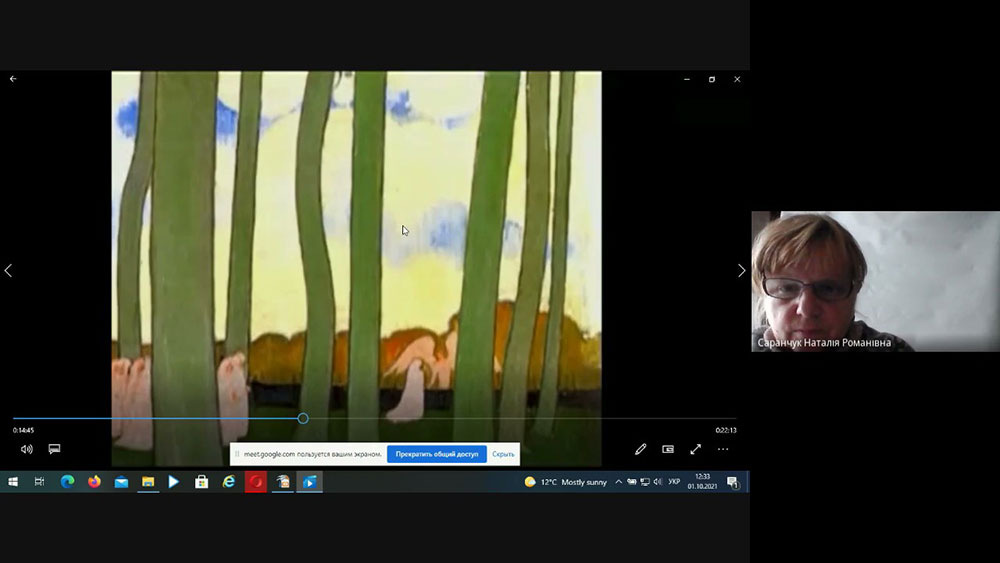Click the Скрыть link in the sharing bar
Viewport: 1000px width, 563px height.
point(503,454)
